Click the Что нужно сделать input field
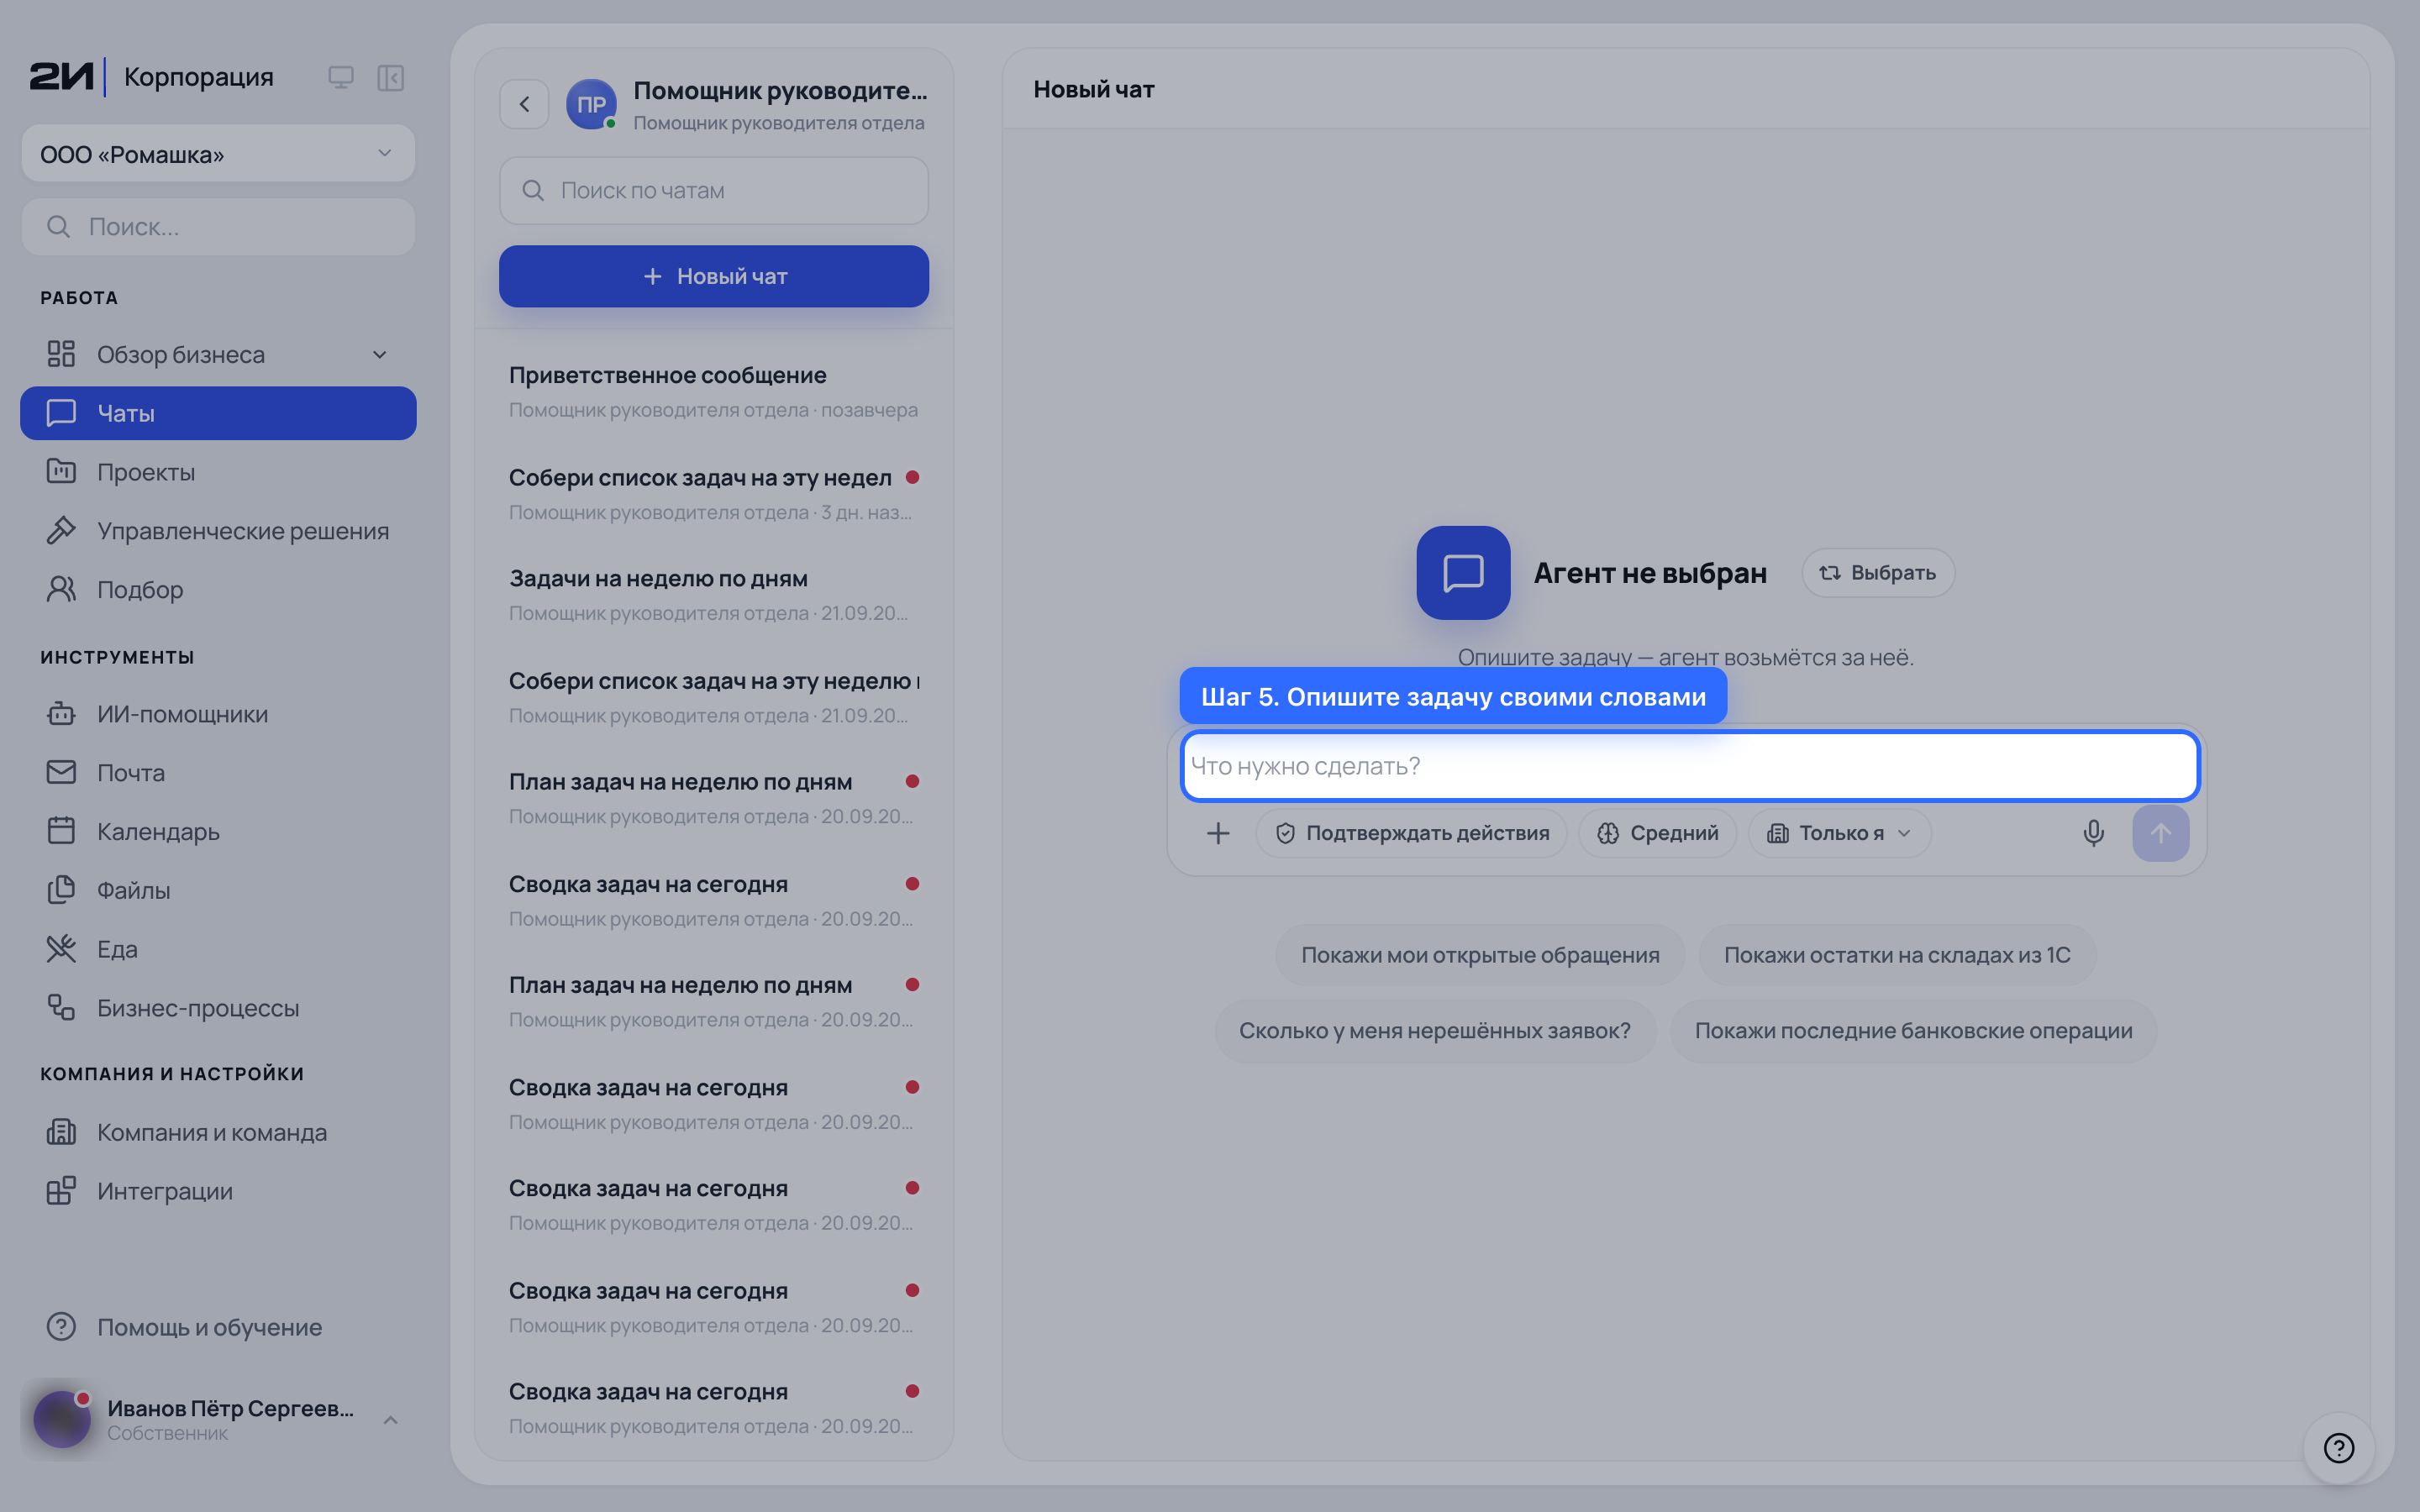 tap(1689, 766)
